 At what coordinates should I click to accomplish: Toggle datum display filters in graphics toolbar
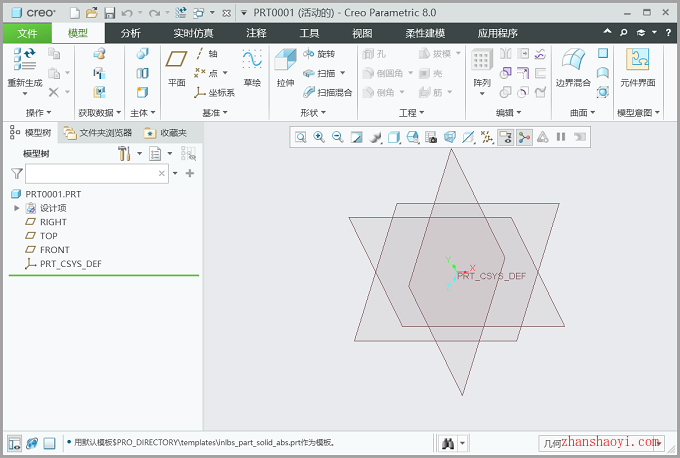(x=487, y=137)
